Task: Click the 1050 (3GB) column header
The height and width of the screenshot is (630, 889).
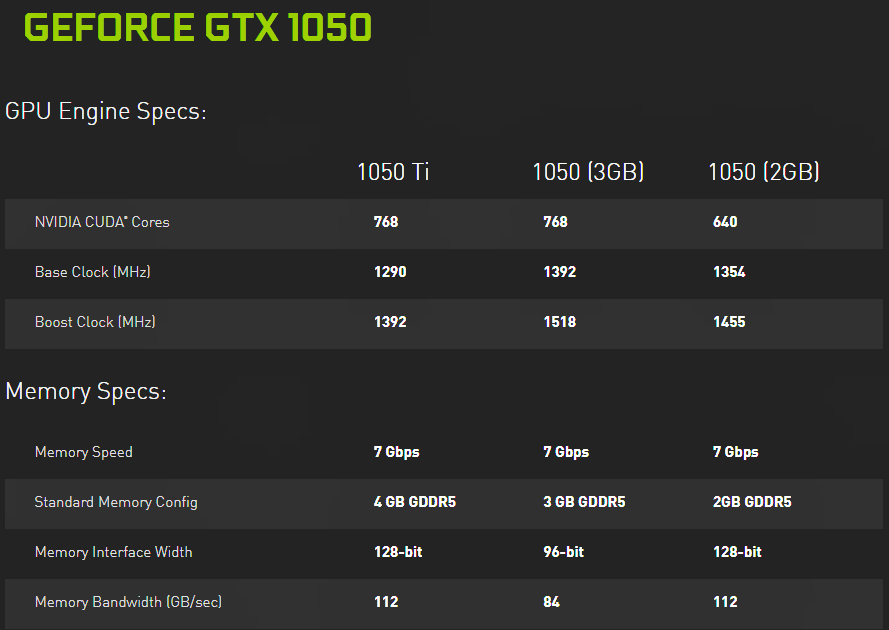Action: click(x=588, y=172)
